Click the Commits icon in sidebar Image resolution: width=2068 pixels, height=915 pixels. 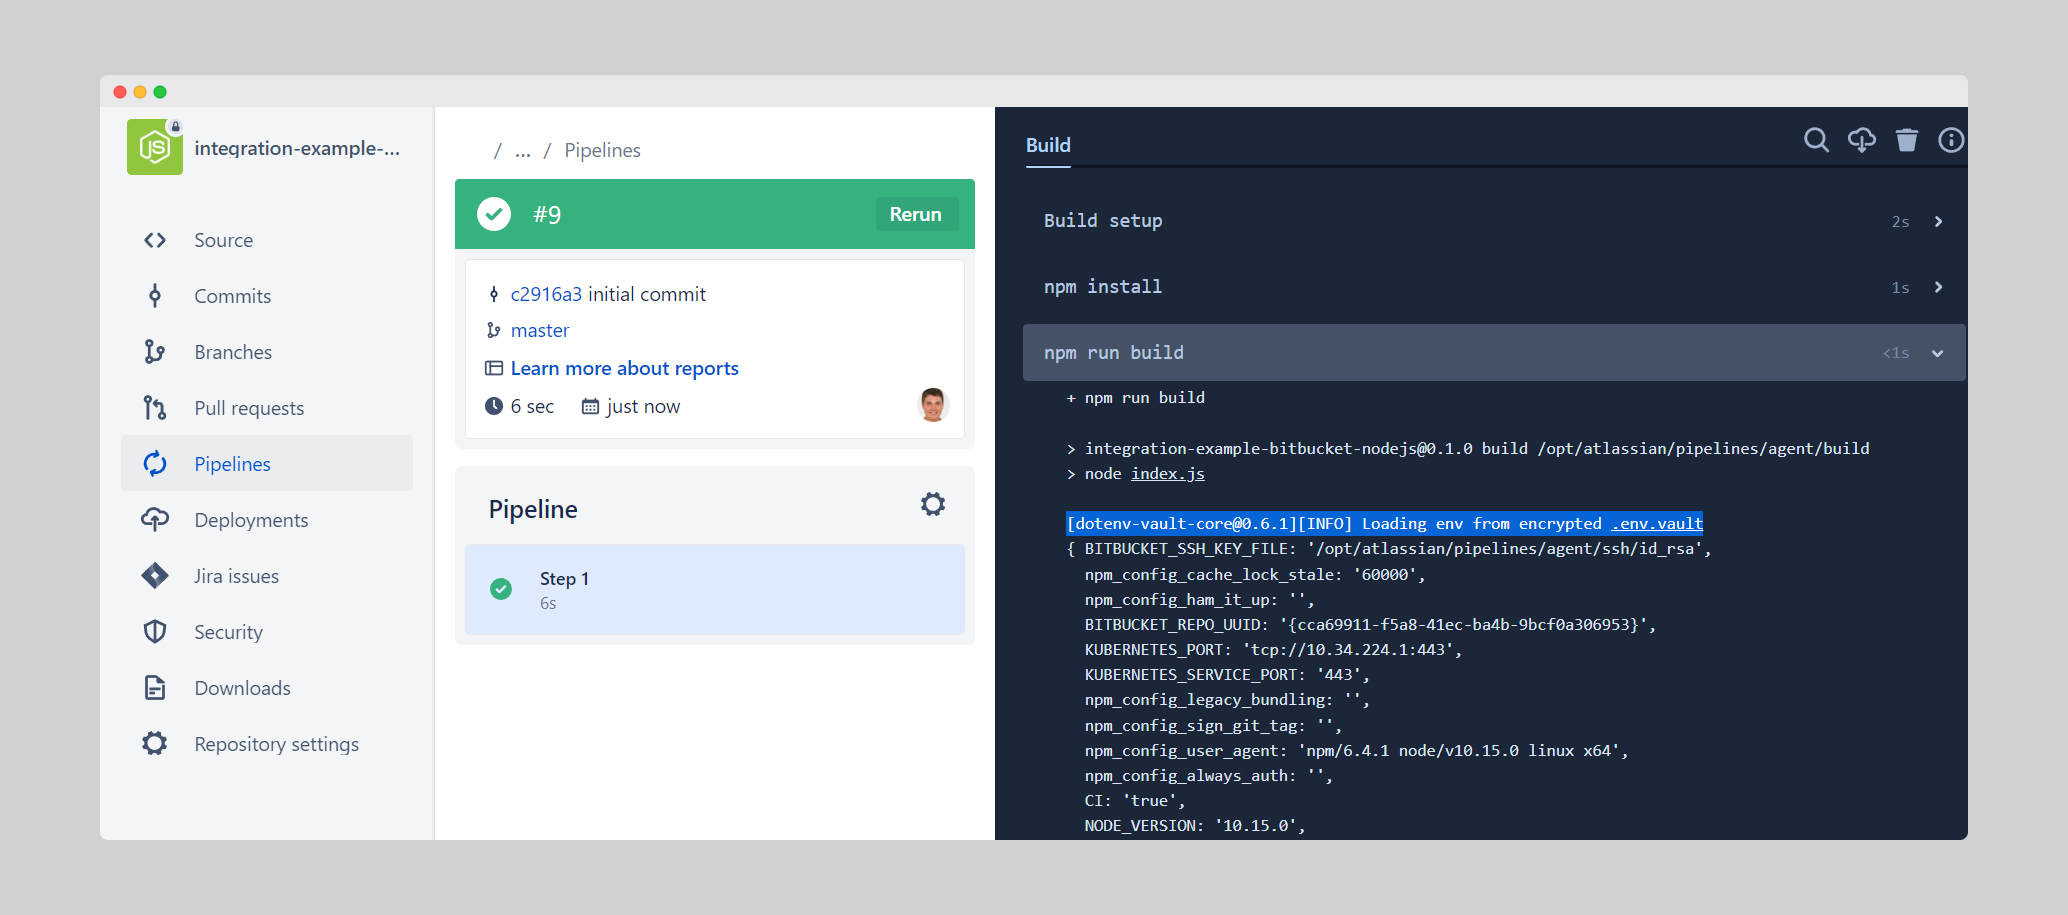click(x=155, y=296)
